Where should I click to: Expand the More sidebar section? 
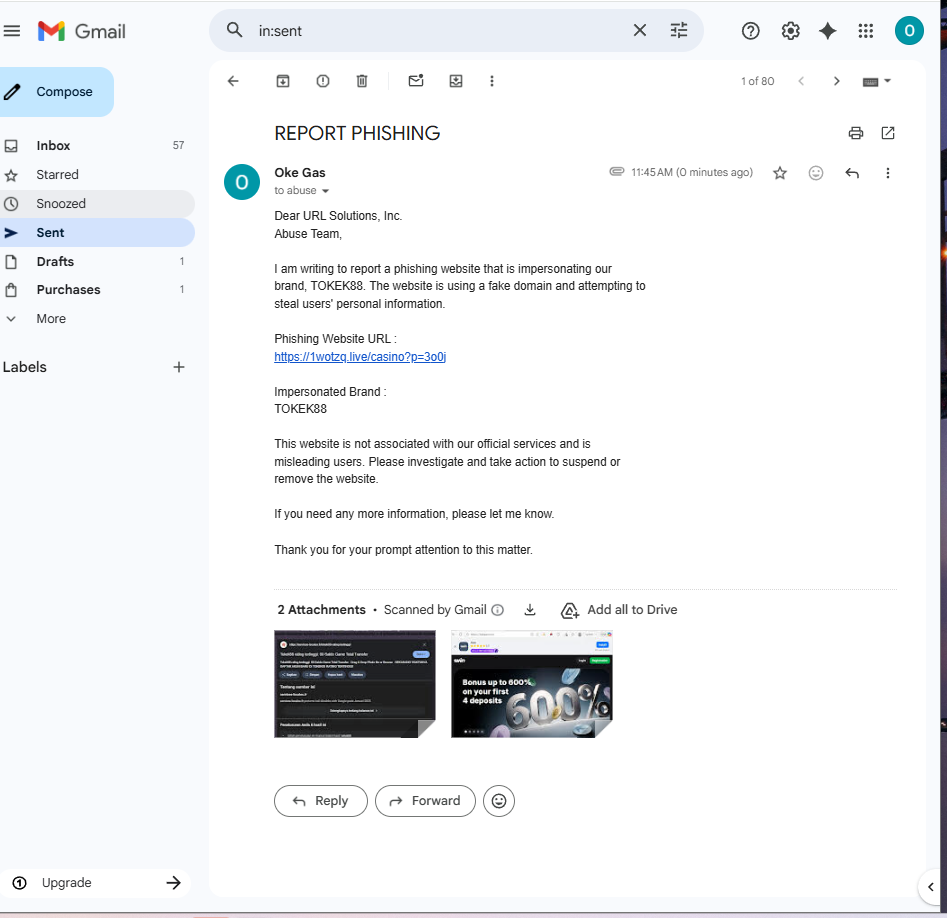pos(97,319)
